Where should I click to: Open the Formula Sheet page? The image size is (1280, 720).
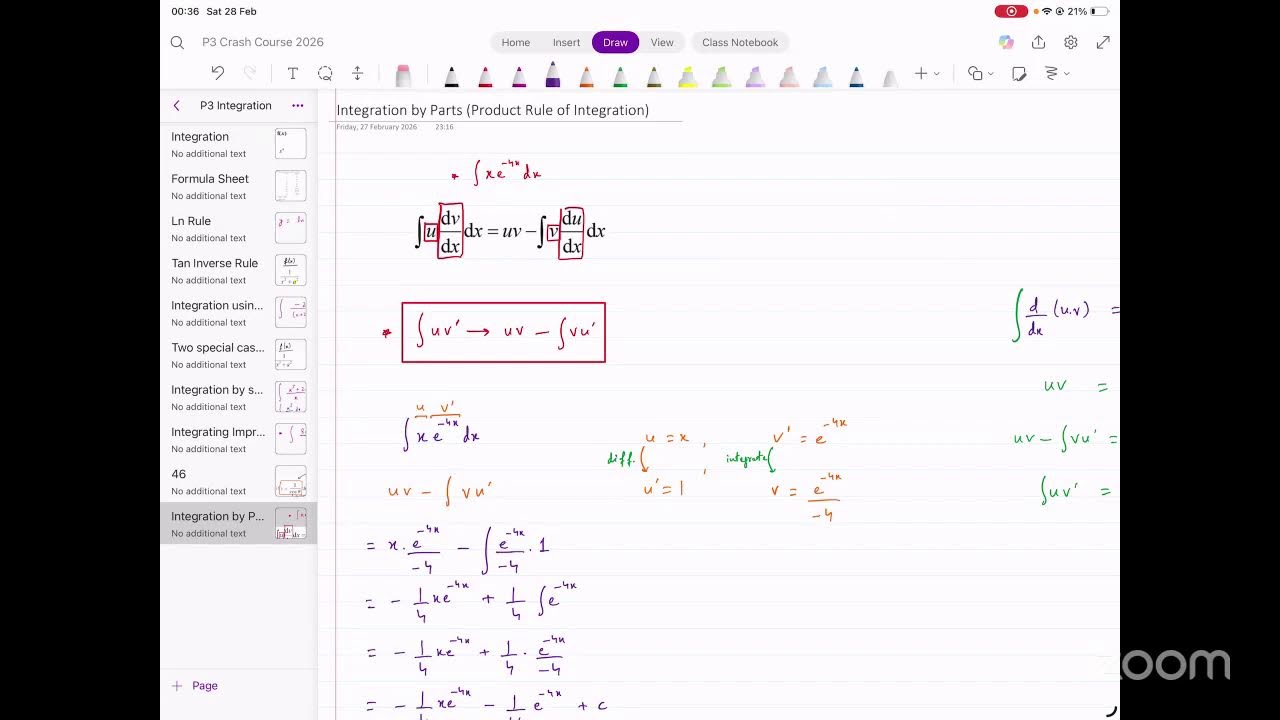pyautogui.click(x=239, y=186)
